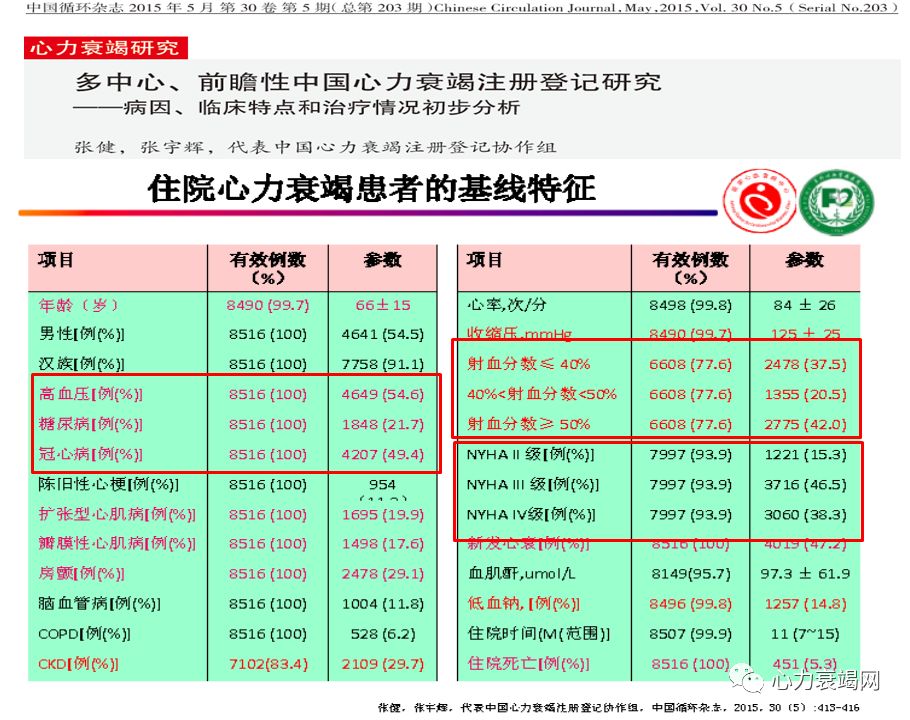Click the 冠心病 value 4207 (49.4)
The height and width of the screenshot is (720, 910).
tap(382, 454)
